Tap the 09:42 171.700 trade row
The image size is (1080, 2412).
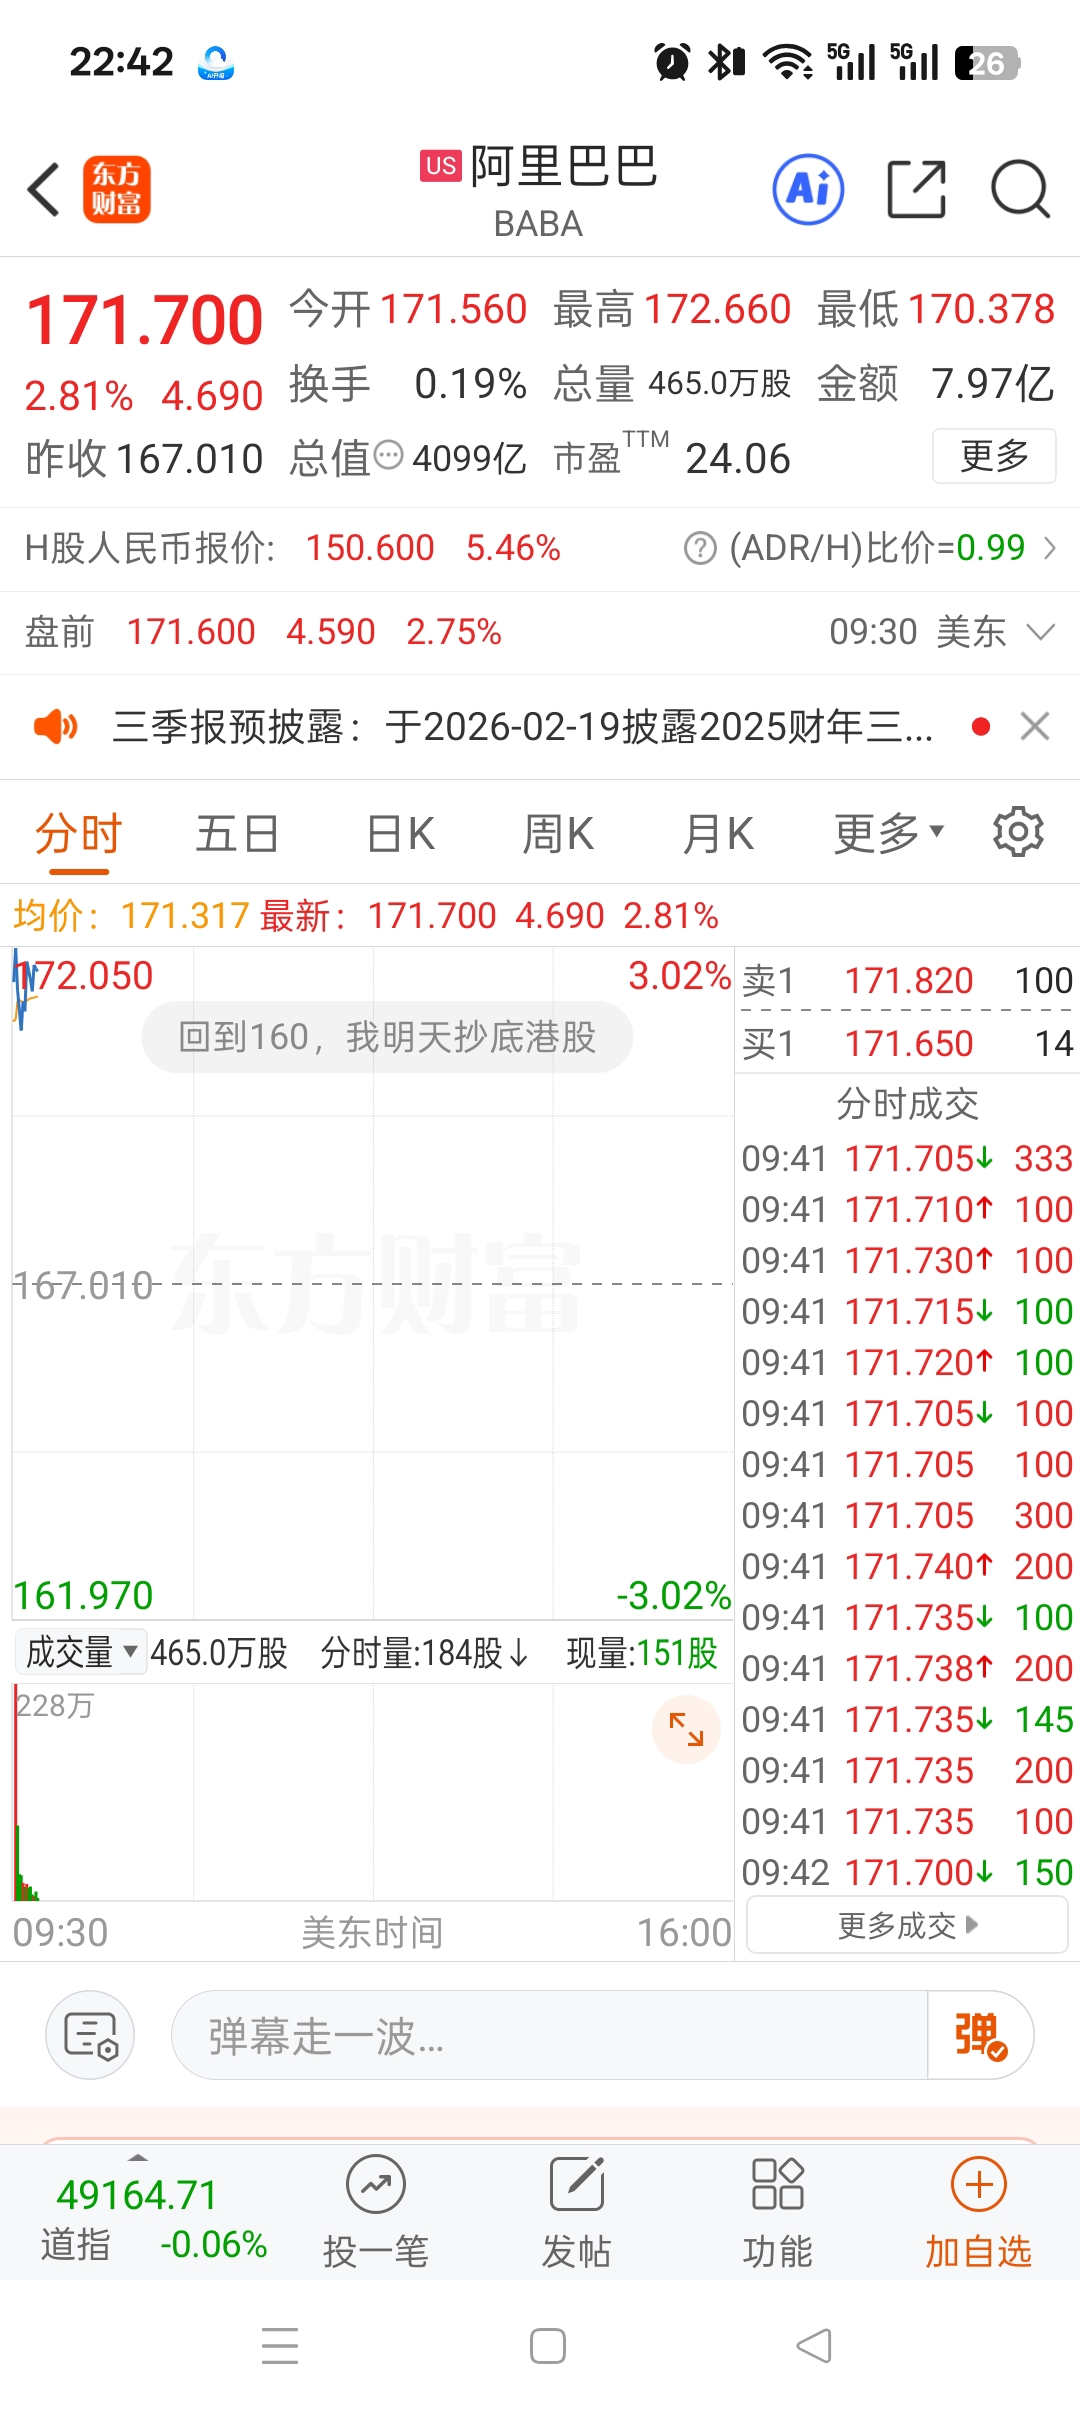(x=907, y=1872)
